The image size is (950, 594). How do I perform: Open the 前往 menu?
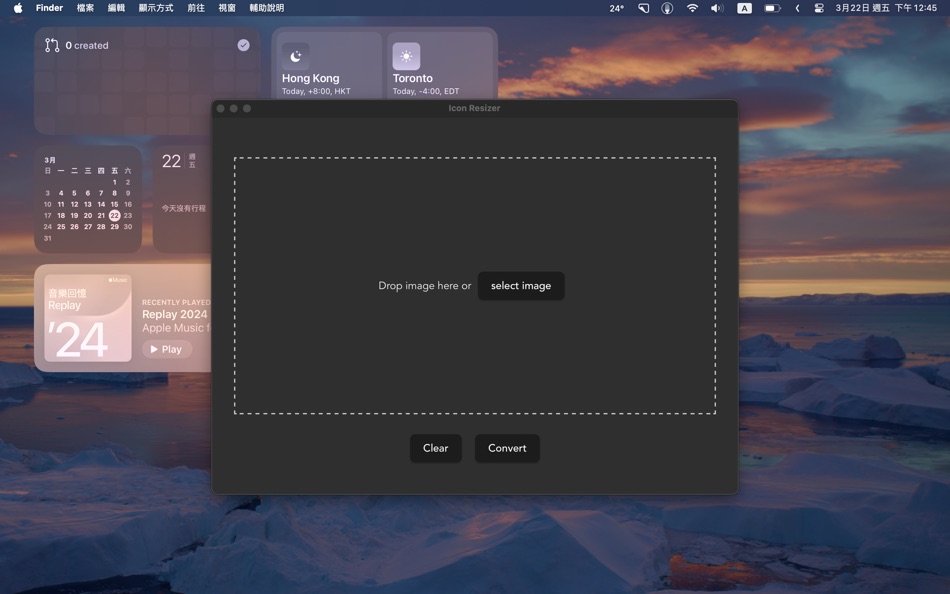click(196, 8)
